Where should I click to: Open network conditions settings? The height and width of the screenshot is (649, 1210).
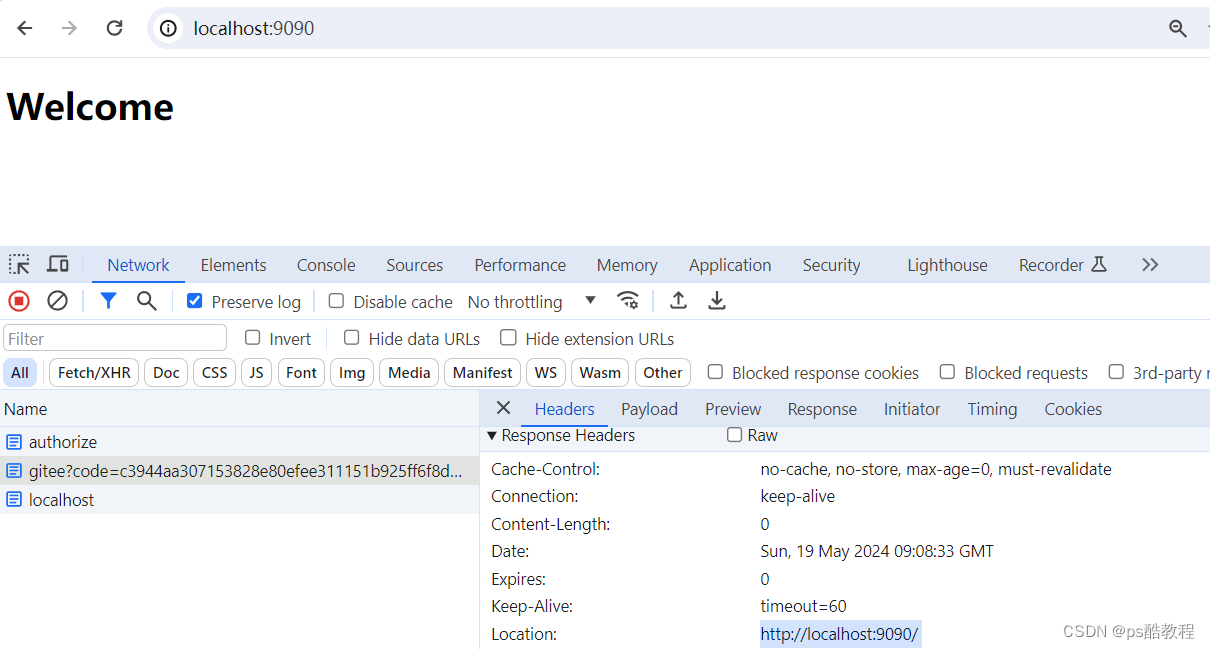tap(629, 300)
